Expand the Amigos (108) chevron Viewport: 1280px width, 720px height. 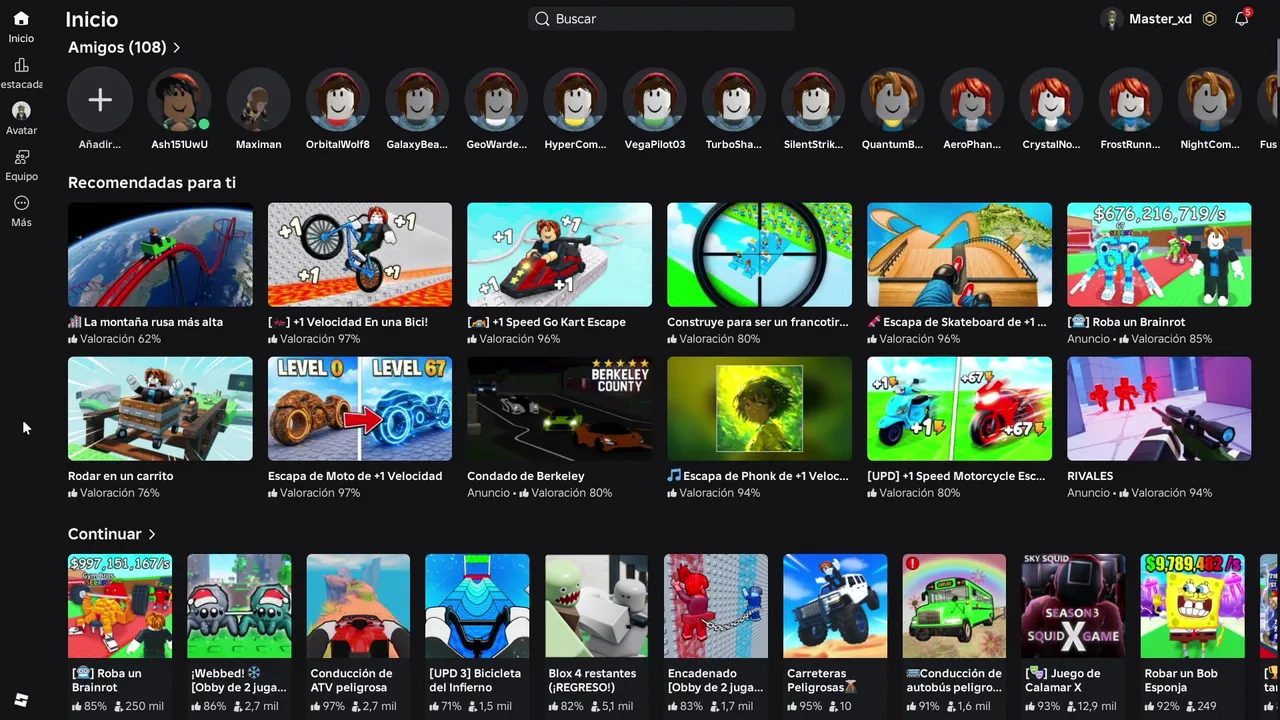point(177,48)
